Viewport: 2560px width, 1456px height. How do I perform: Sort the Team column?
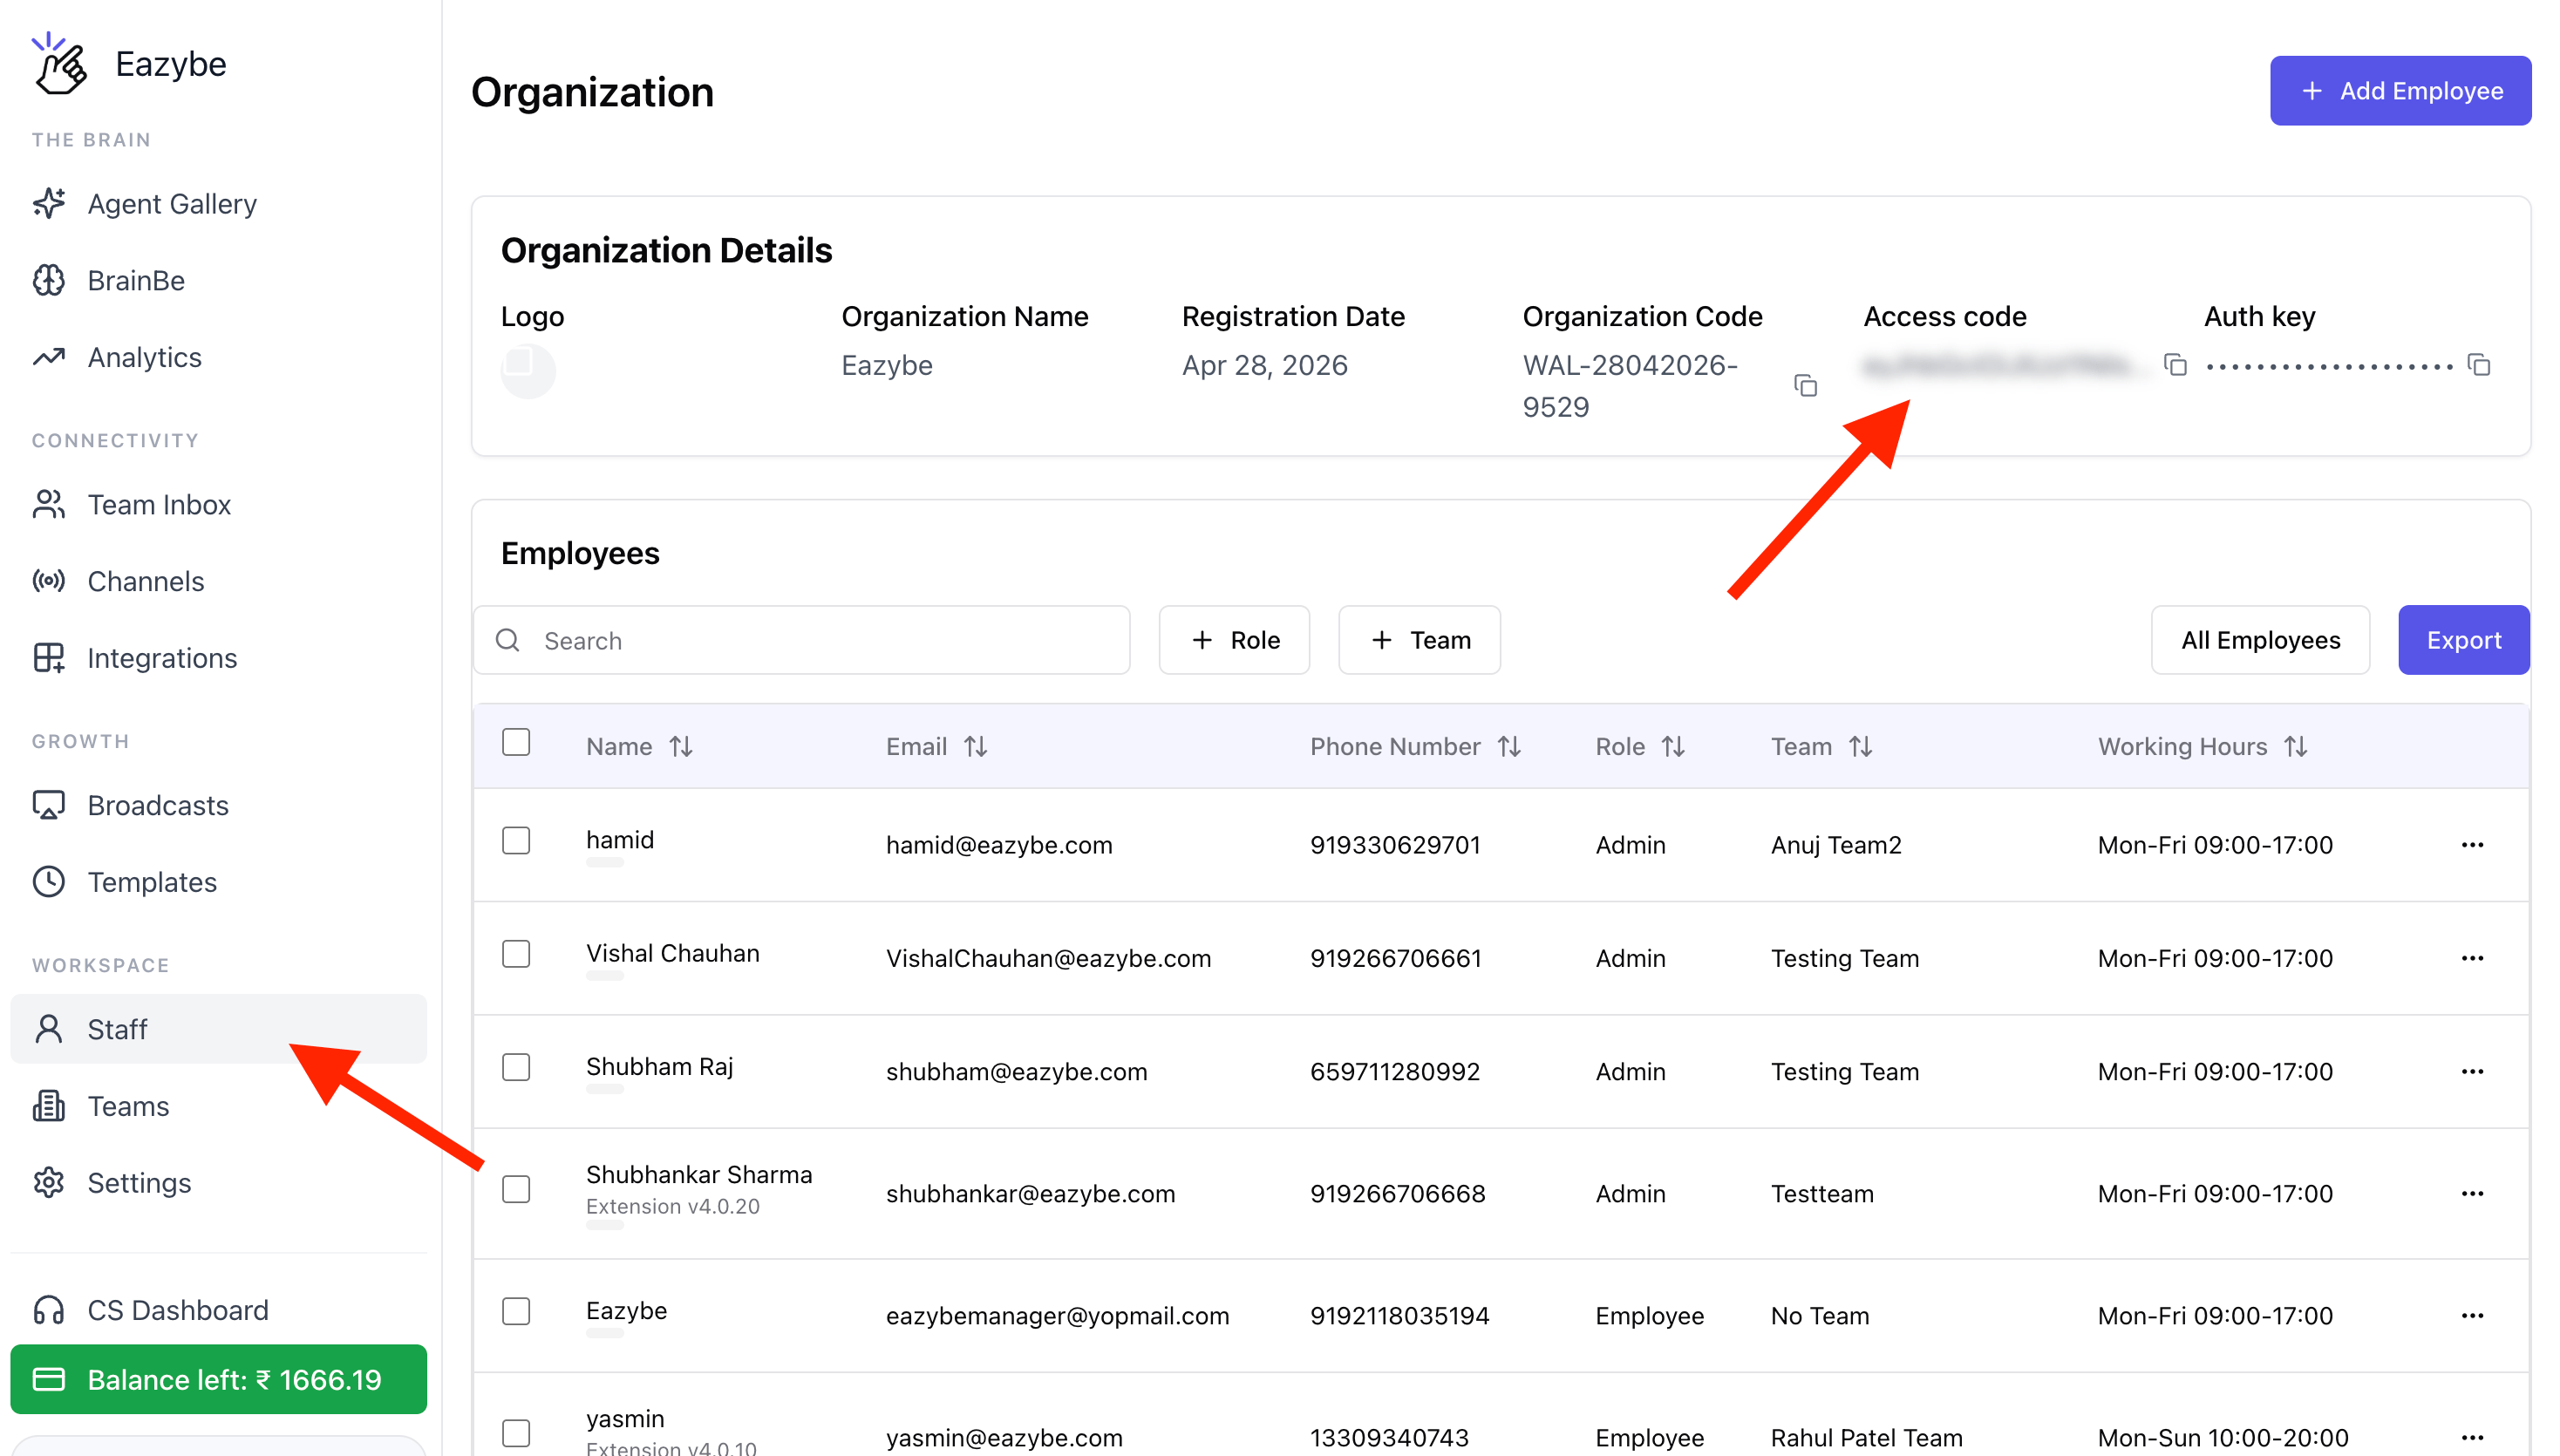click(x=1860, y=747)
